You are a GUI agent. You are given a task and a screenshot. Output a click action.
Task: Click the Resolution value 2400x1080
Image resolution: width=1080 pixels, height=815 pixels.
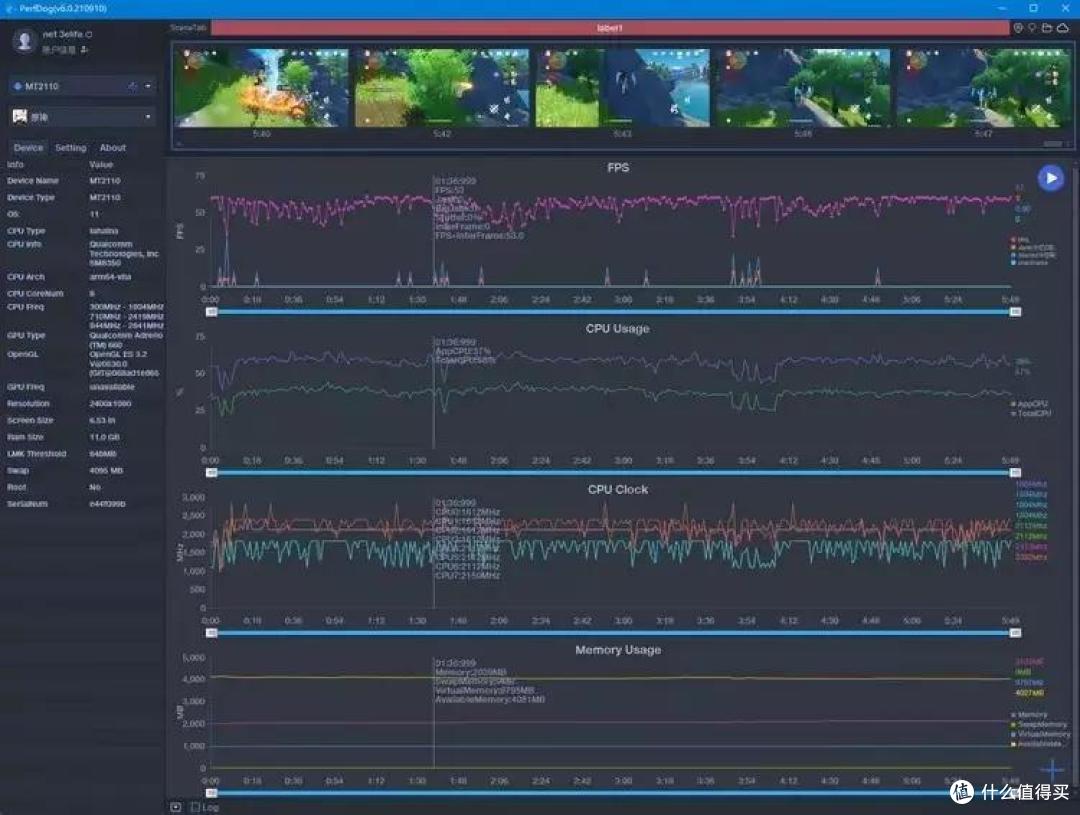[x=110, y=404]
